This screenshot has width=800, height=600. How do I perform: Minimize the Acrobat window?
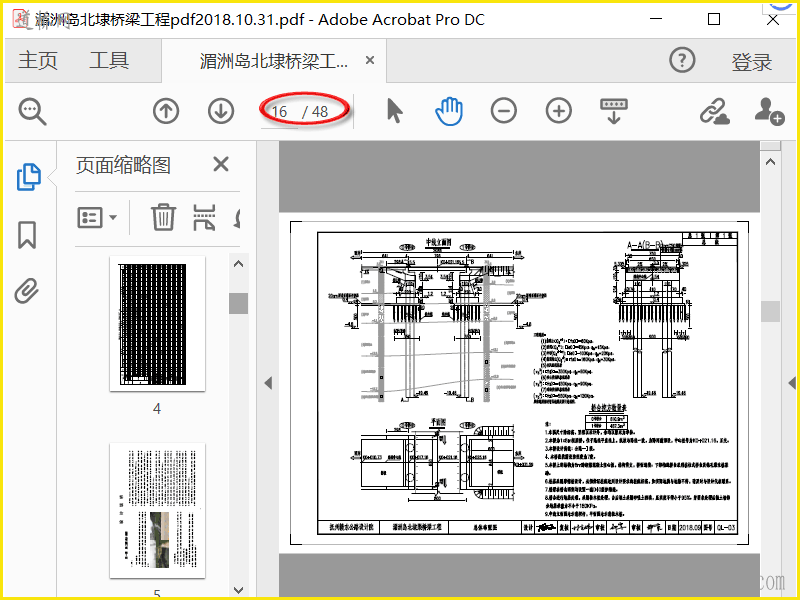[x=656, y=19]
